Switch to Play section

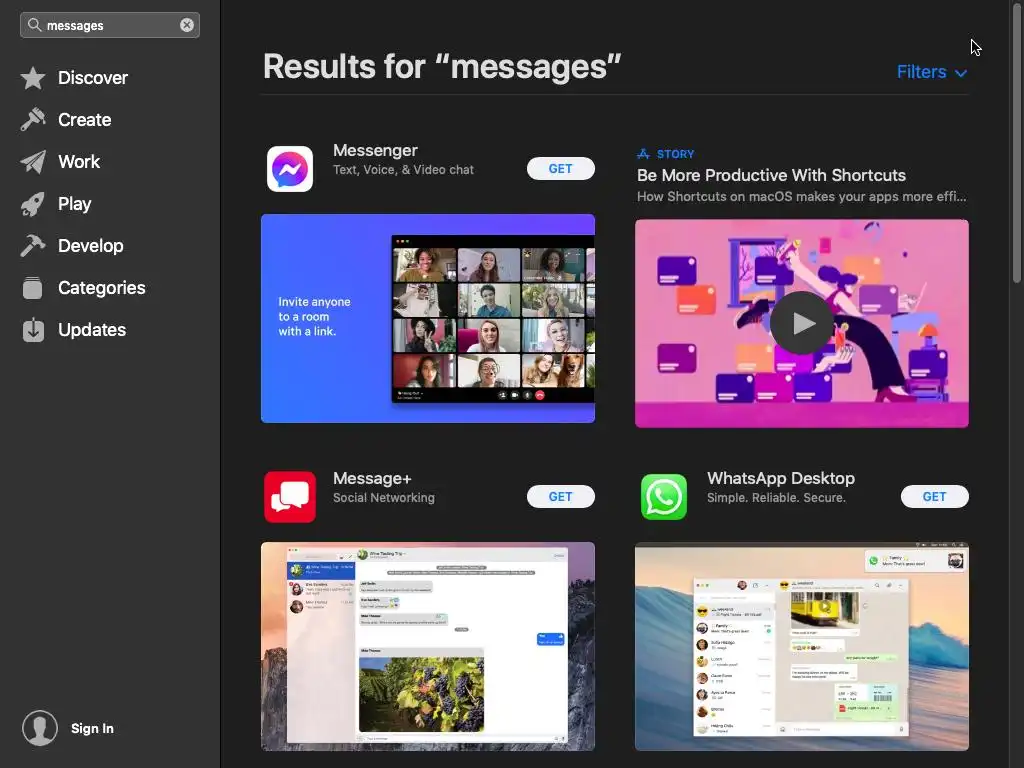pos(74,204)
